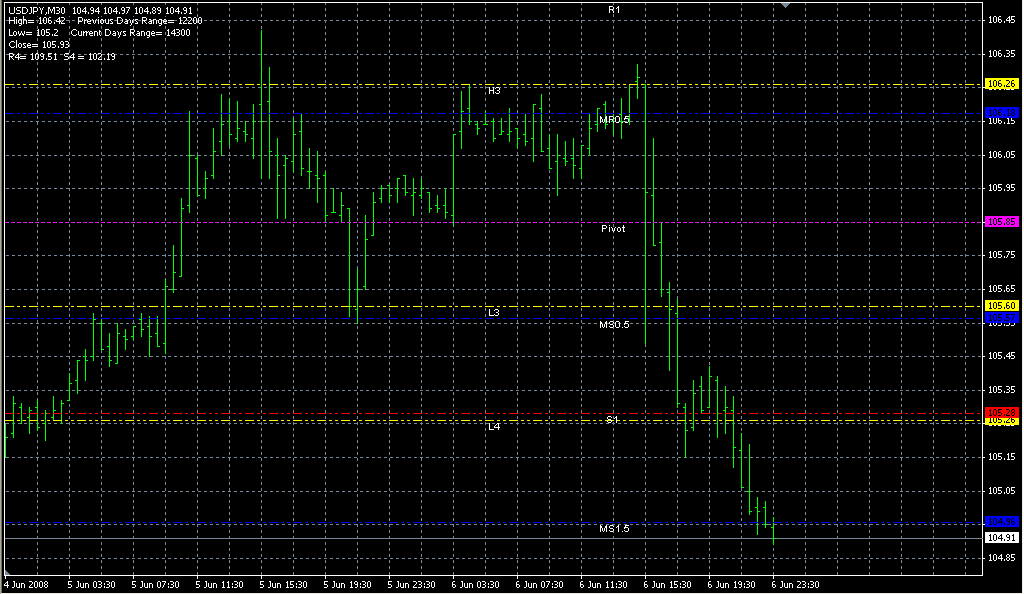
Task: Select the MS1.5 level label
Action: (614, 528)
